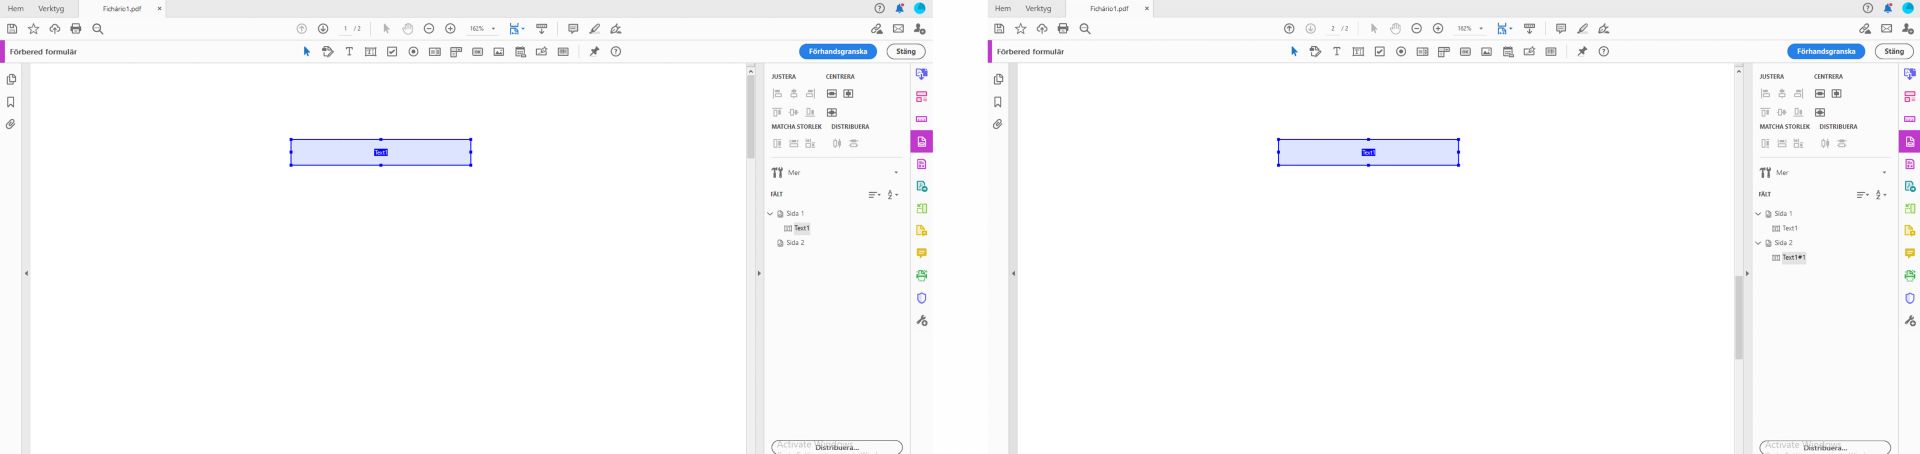Add a comment note in page 1/2 window

[x=573, y=29]
